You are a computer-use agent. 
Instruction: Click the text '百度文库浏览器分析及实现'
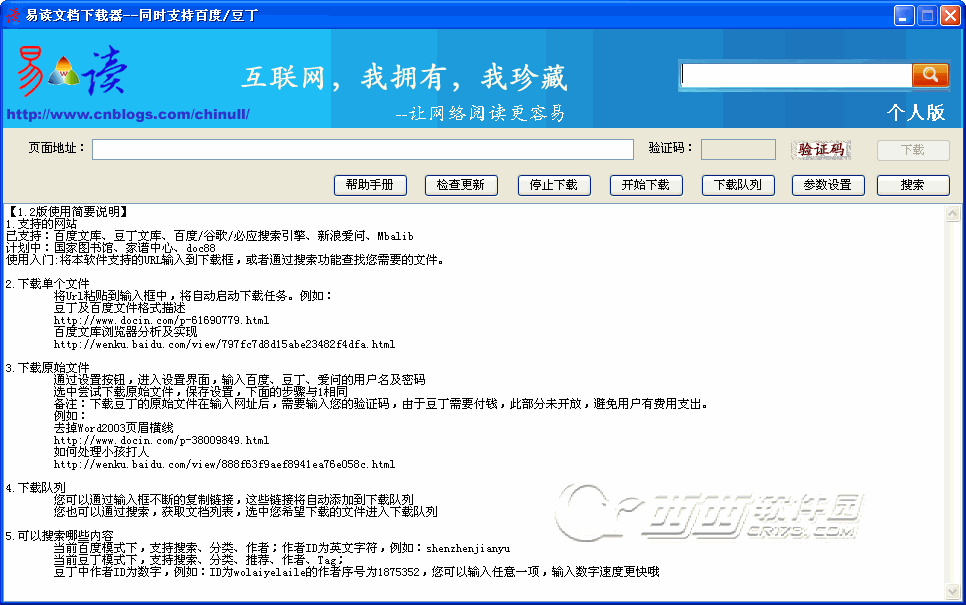(126, 332)
